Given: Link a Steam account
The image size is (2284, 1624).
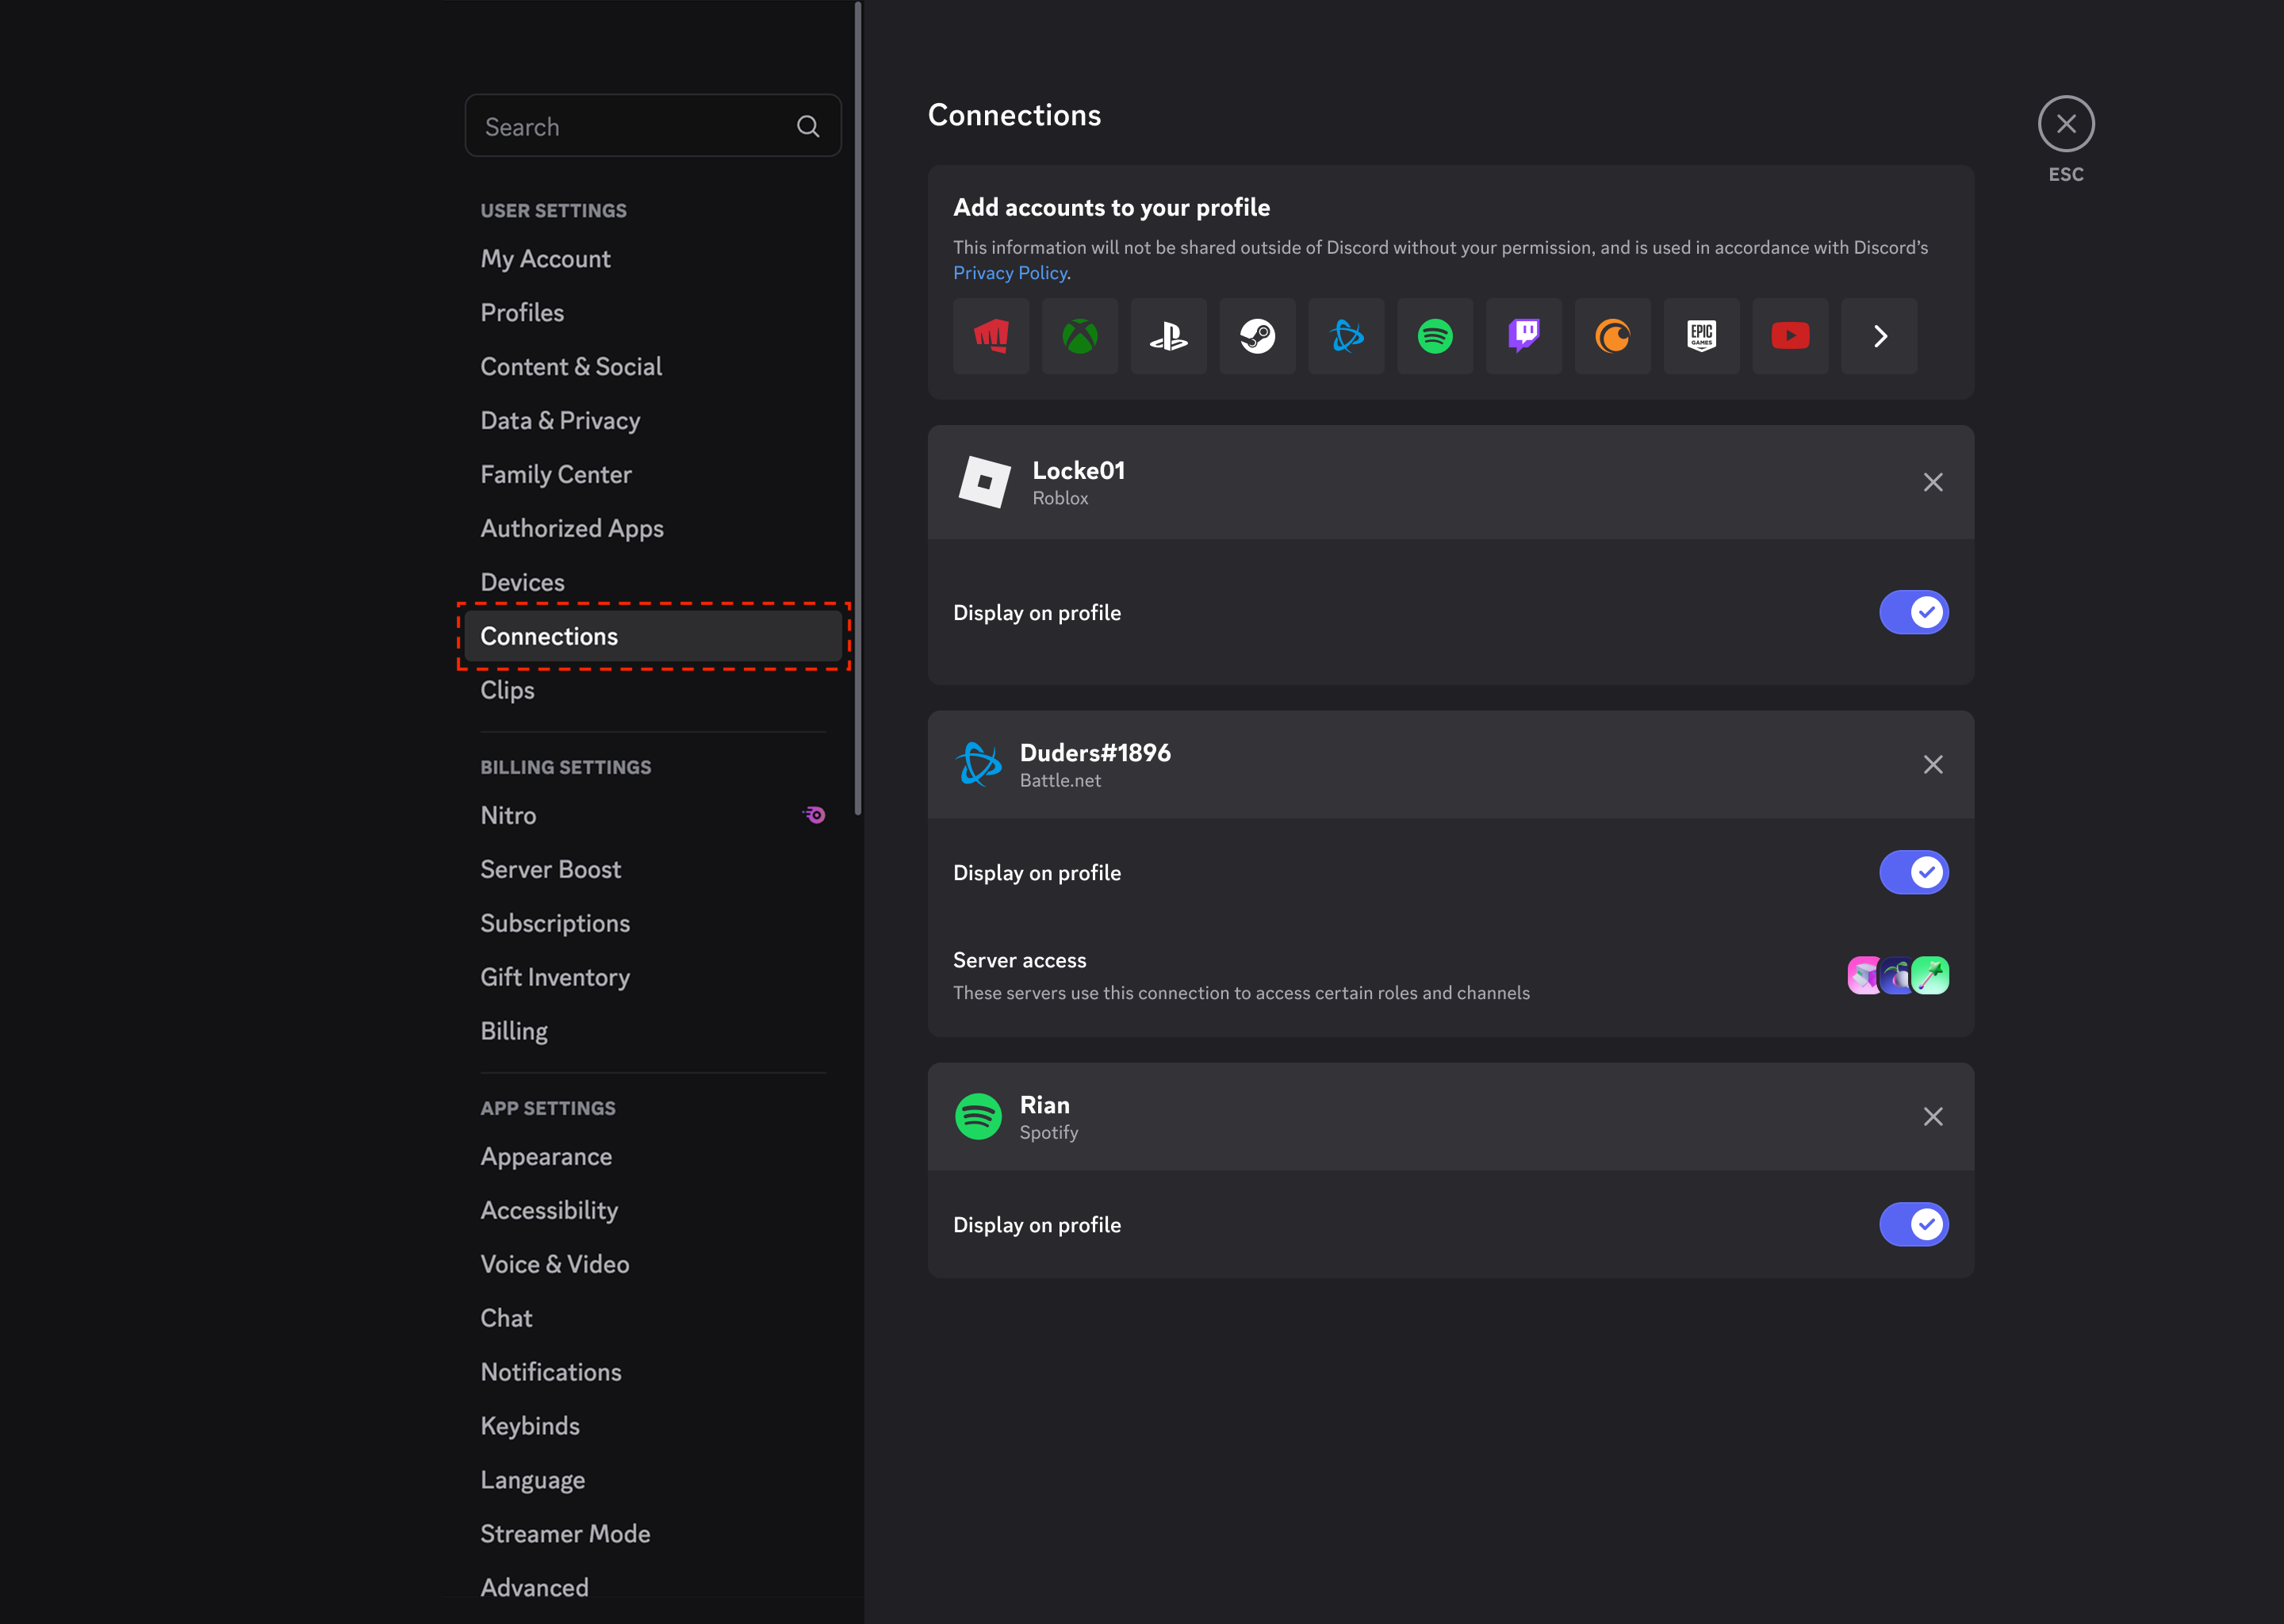Looking at the screenshot, I should [1257, 336].
